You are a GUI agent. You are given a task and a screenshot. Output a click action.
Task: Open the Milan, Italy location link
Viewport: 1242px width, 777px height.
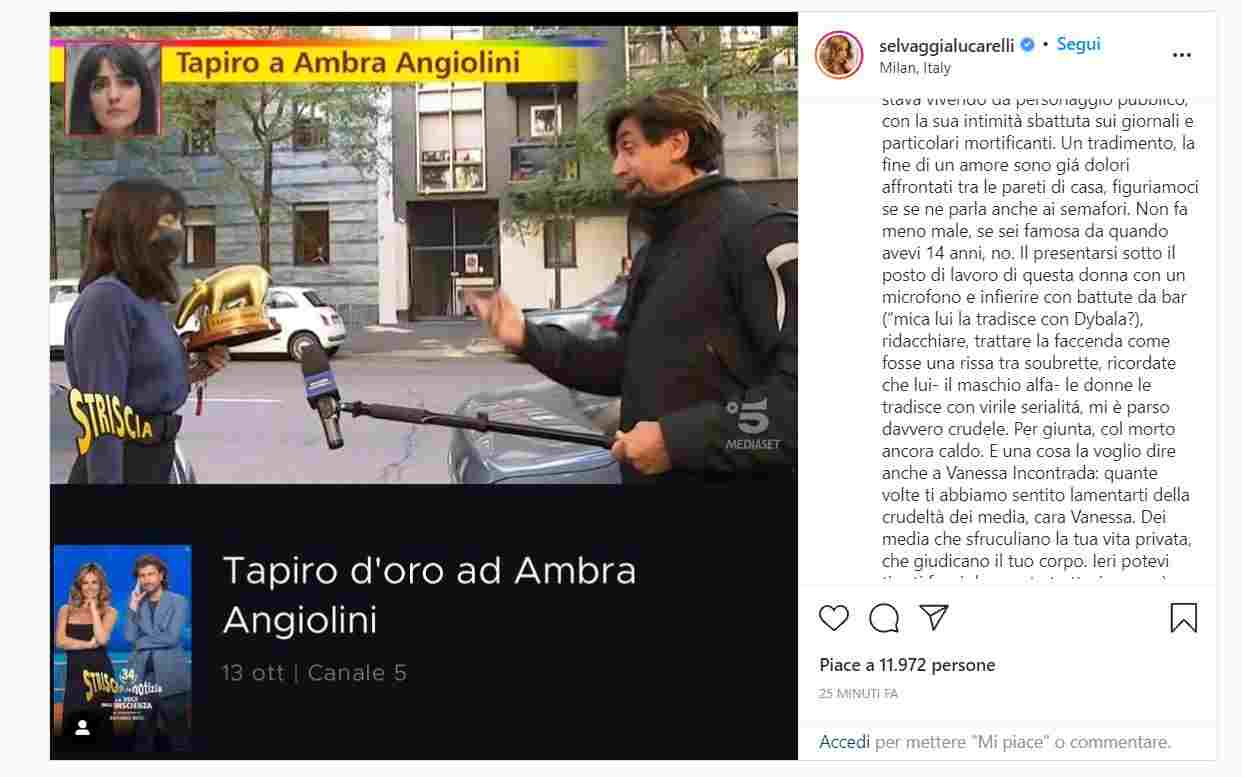(x=915, y=68)
